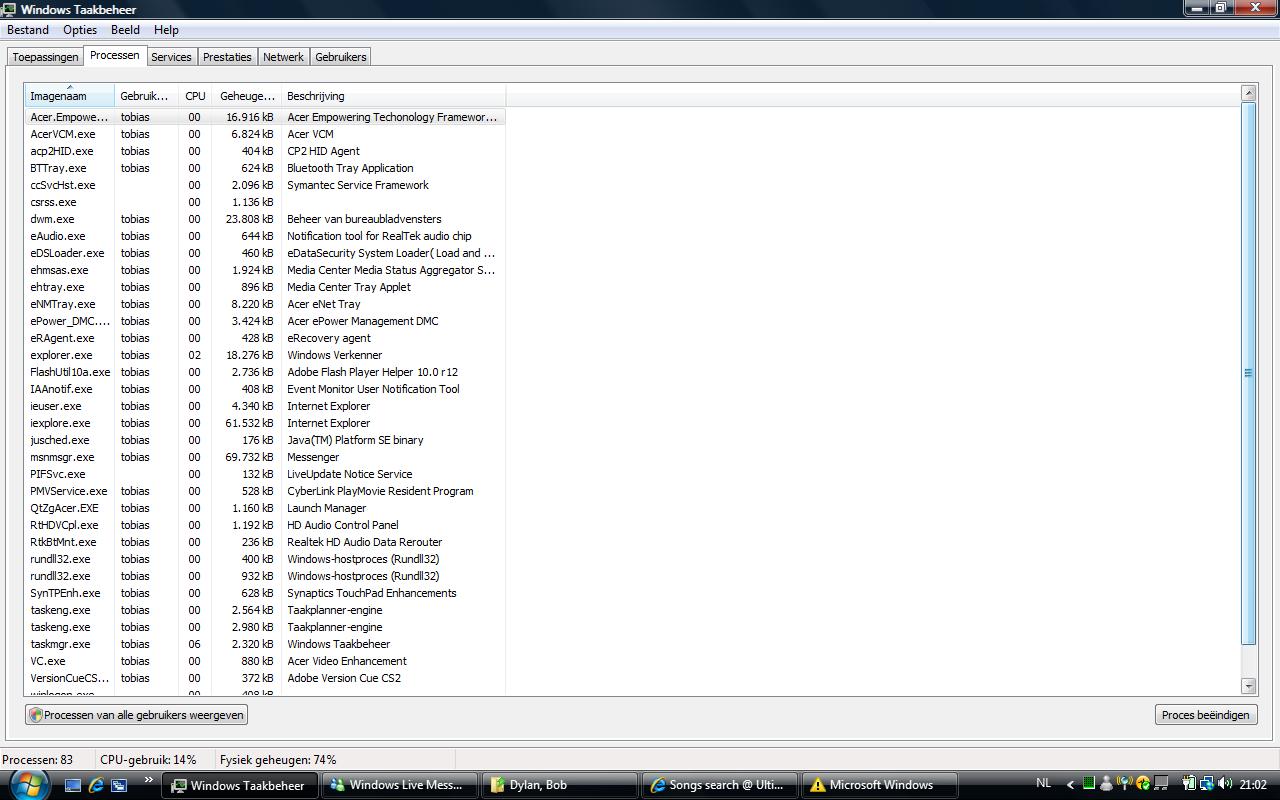Click the Fysiek geheugen: 74% status text
Image resolution: width=1280 pixels, height=800 pixels.
(x=278, y=760)
